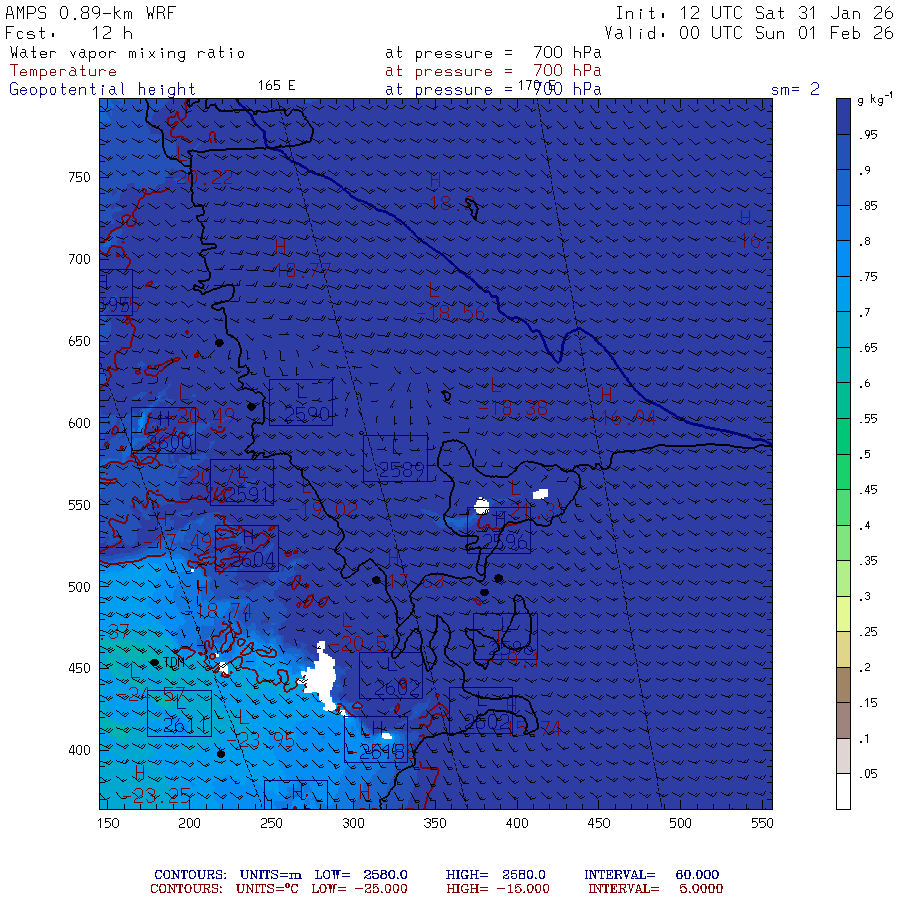
Task: Click the blue 'INTERVAL= 60.000' contour text
Action: tap(651, 875)
